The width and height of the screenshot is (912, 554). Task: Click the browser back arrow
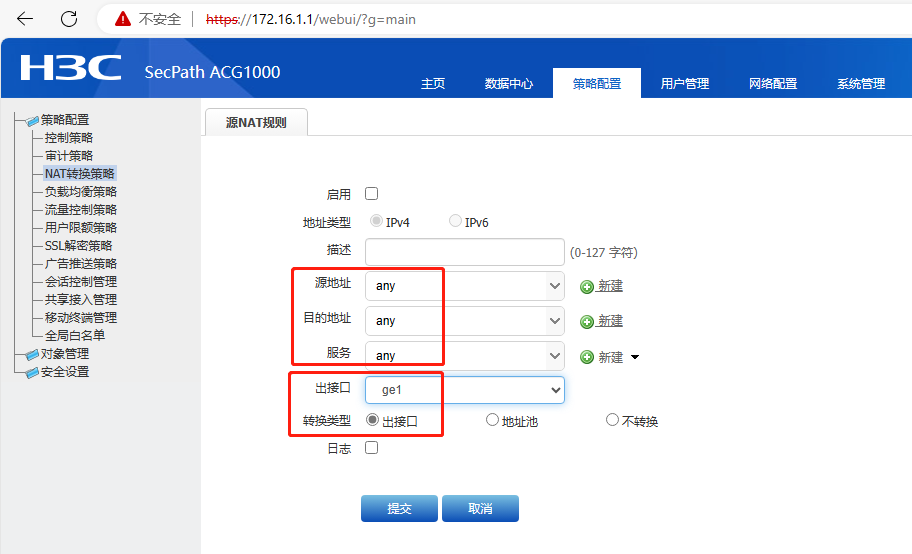tap(25, 19)
